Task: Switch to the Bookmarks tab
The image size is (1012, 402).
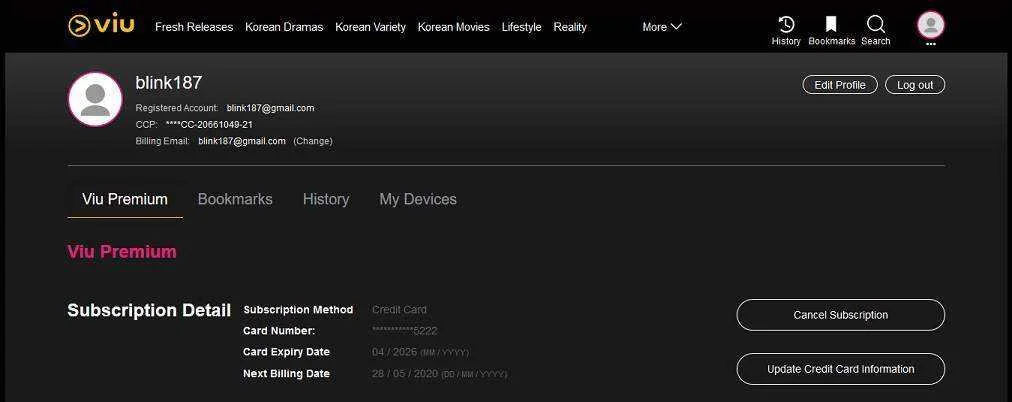Action: tap(235, 199)
